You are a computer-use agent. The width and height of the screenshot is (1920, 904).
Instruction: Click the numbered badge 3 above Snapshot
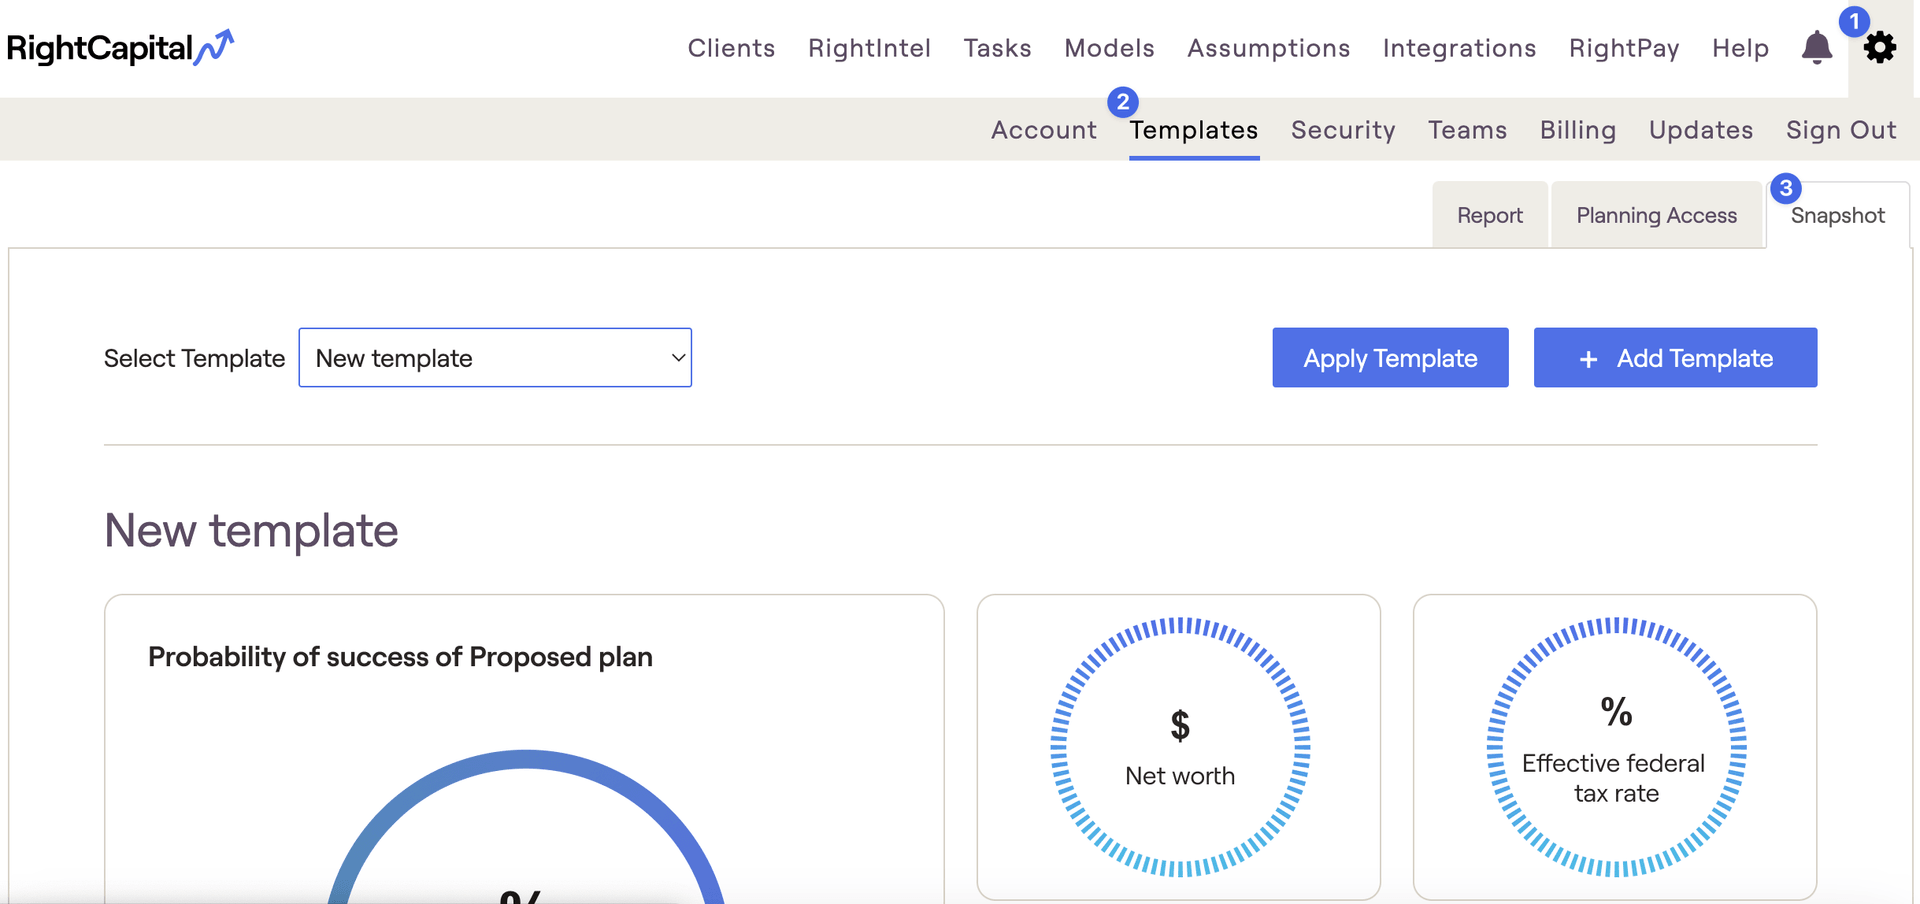click(x=1787, y=187)
